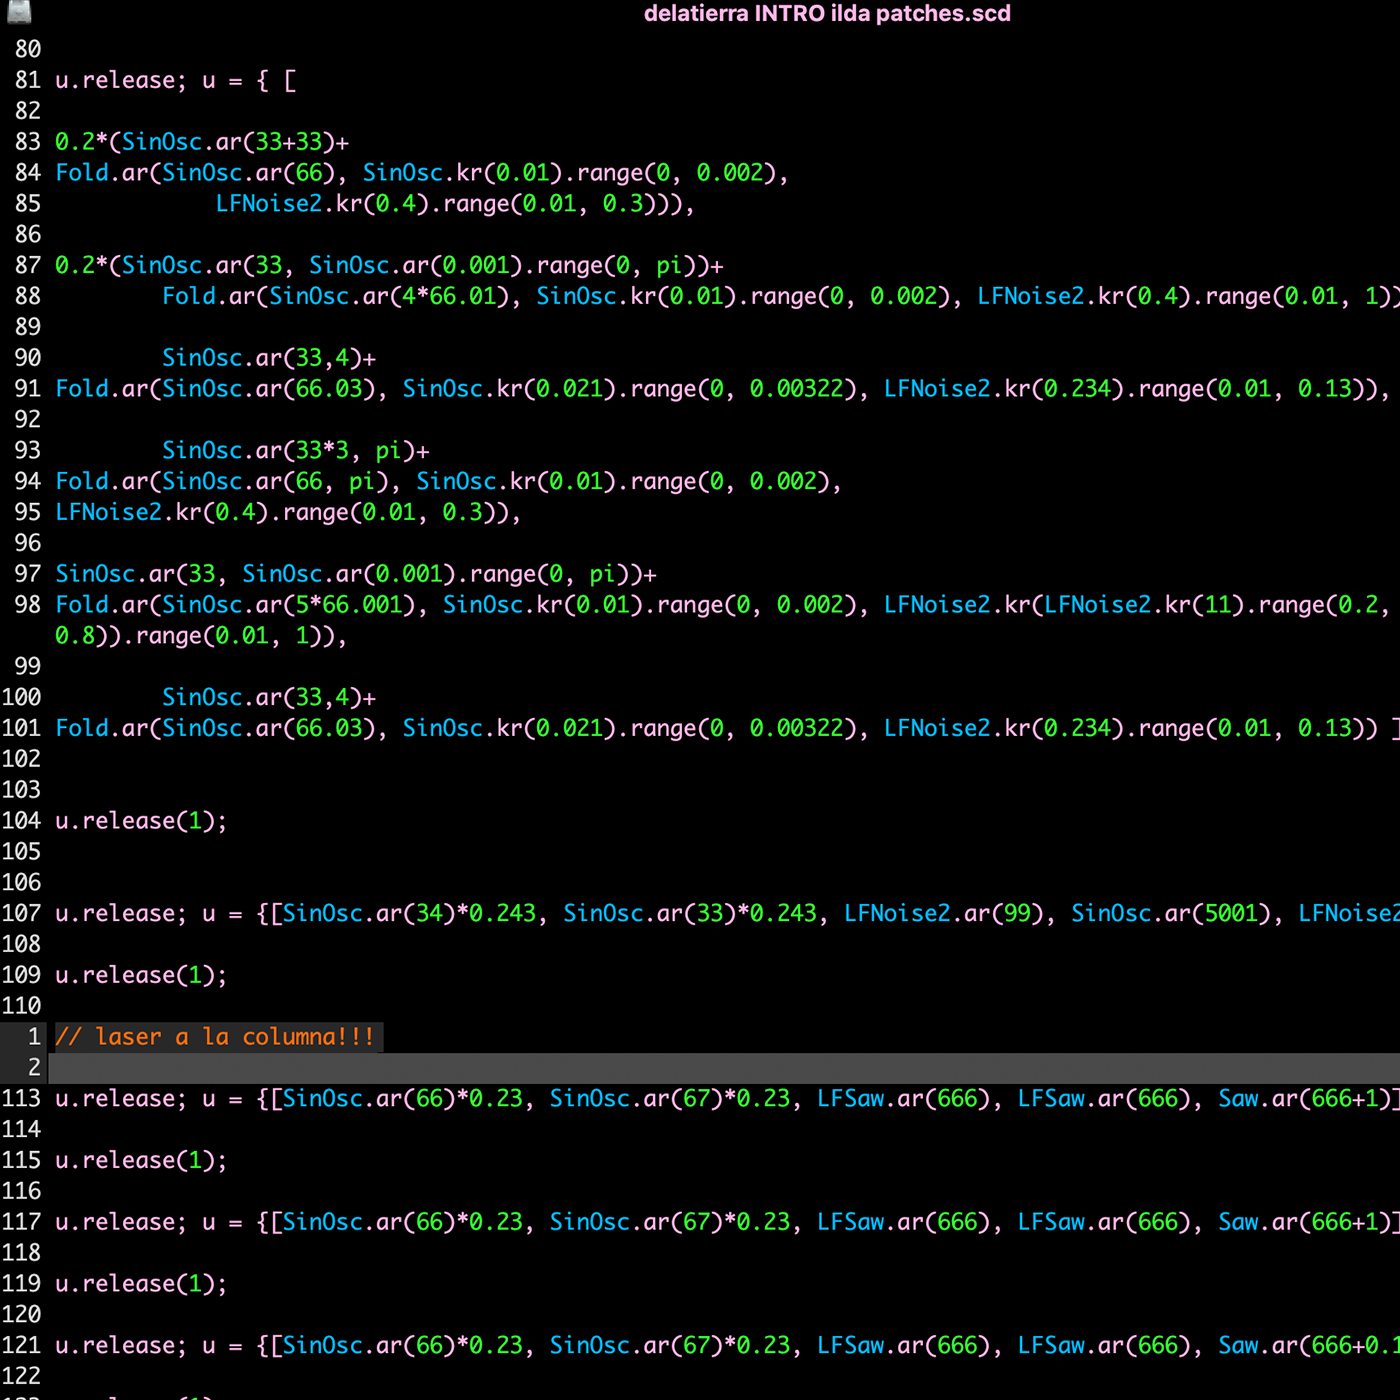
Task: Click 'u.release(1);' on line 115
Action: click(141, 1160)
